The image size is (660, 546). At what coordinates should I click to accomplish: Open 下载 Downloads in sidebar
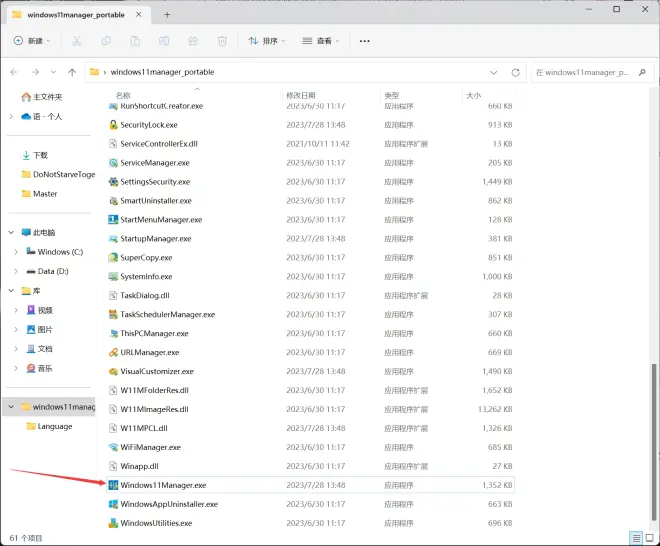tap(35, 155)
